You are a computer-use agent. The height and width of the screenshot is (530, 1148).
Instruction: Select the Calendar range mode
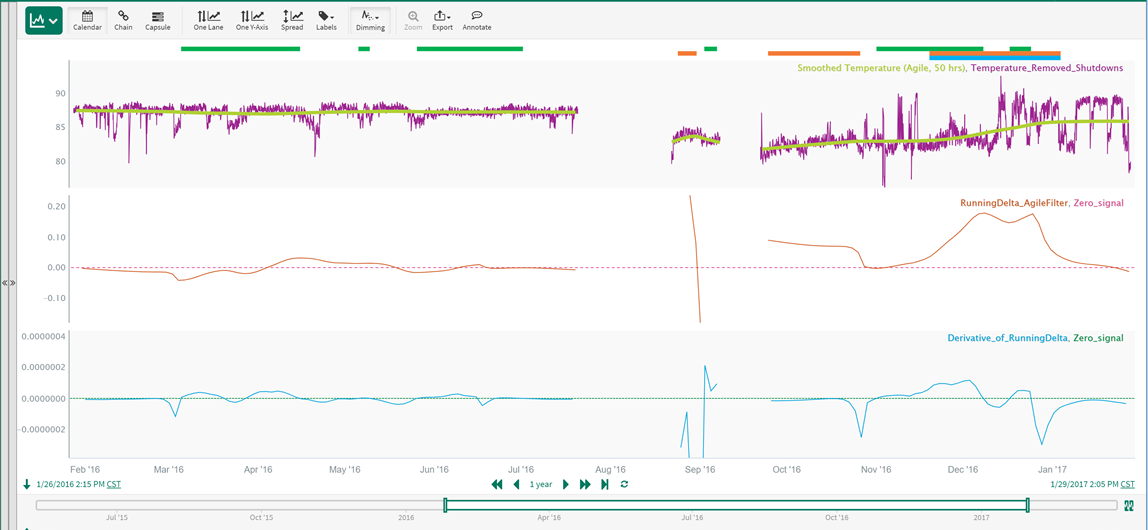(x=87, y=20)
